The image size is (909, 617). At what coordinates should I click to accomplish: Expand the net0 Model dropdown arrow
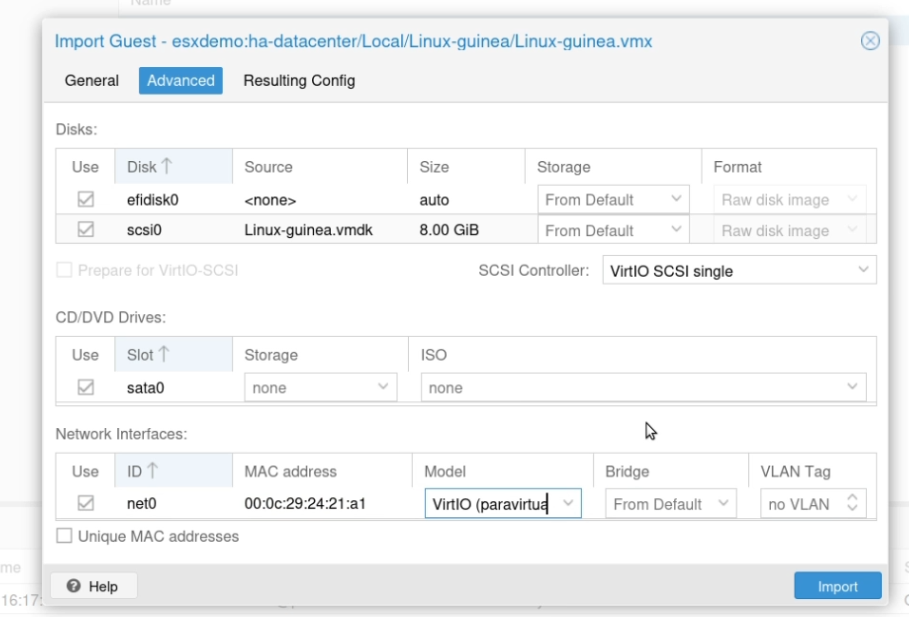568,503
